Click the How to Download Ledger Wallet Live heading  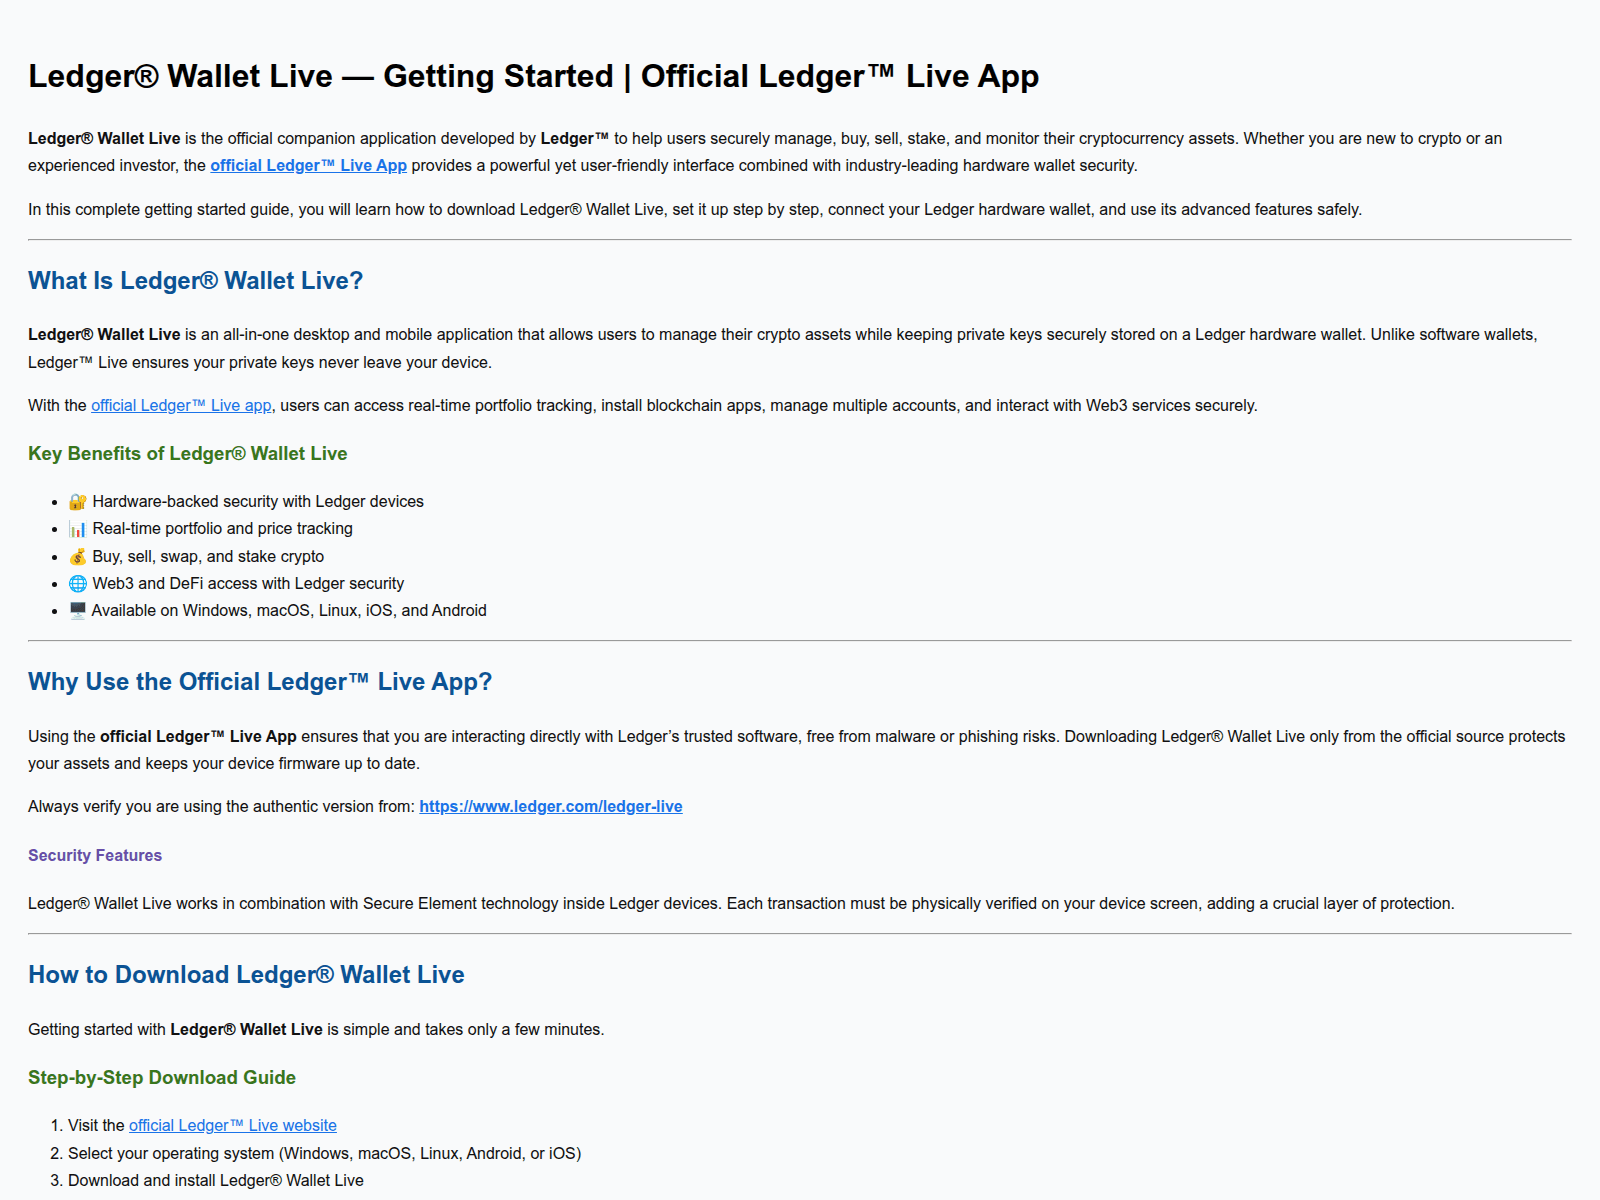pos(246,974)
